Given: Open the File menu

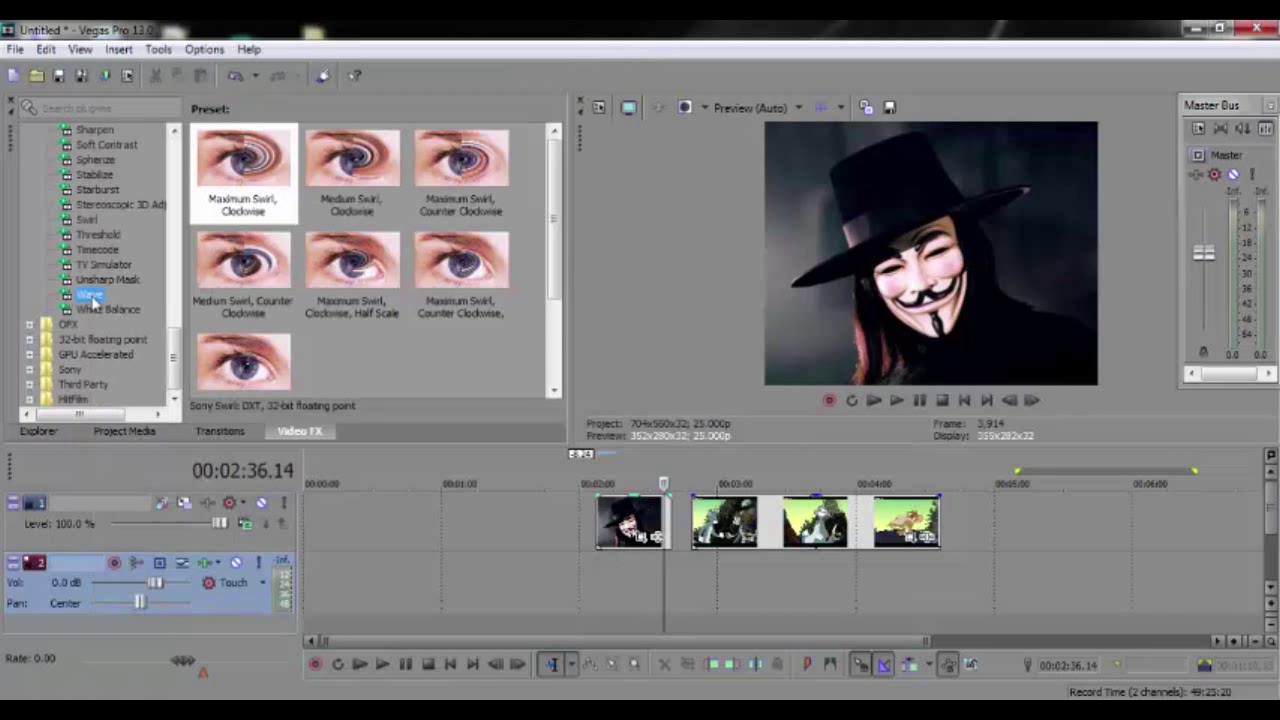Looking at the screenshot, I should 15,50.
